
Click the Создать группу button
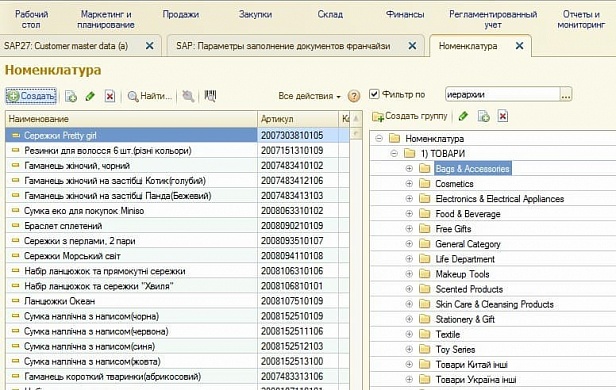pos(410,116)
